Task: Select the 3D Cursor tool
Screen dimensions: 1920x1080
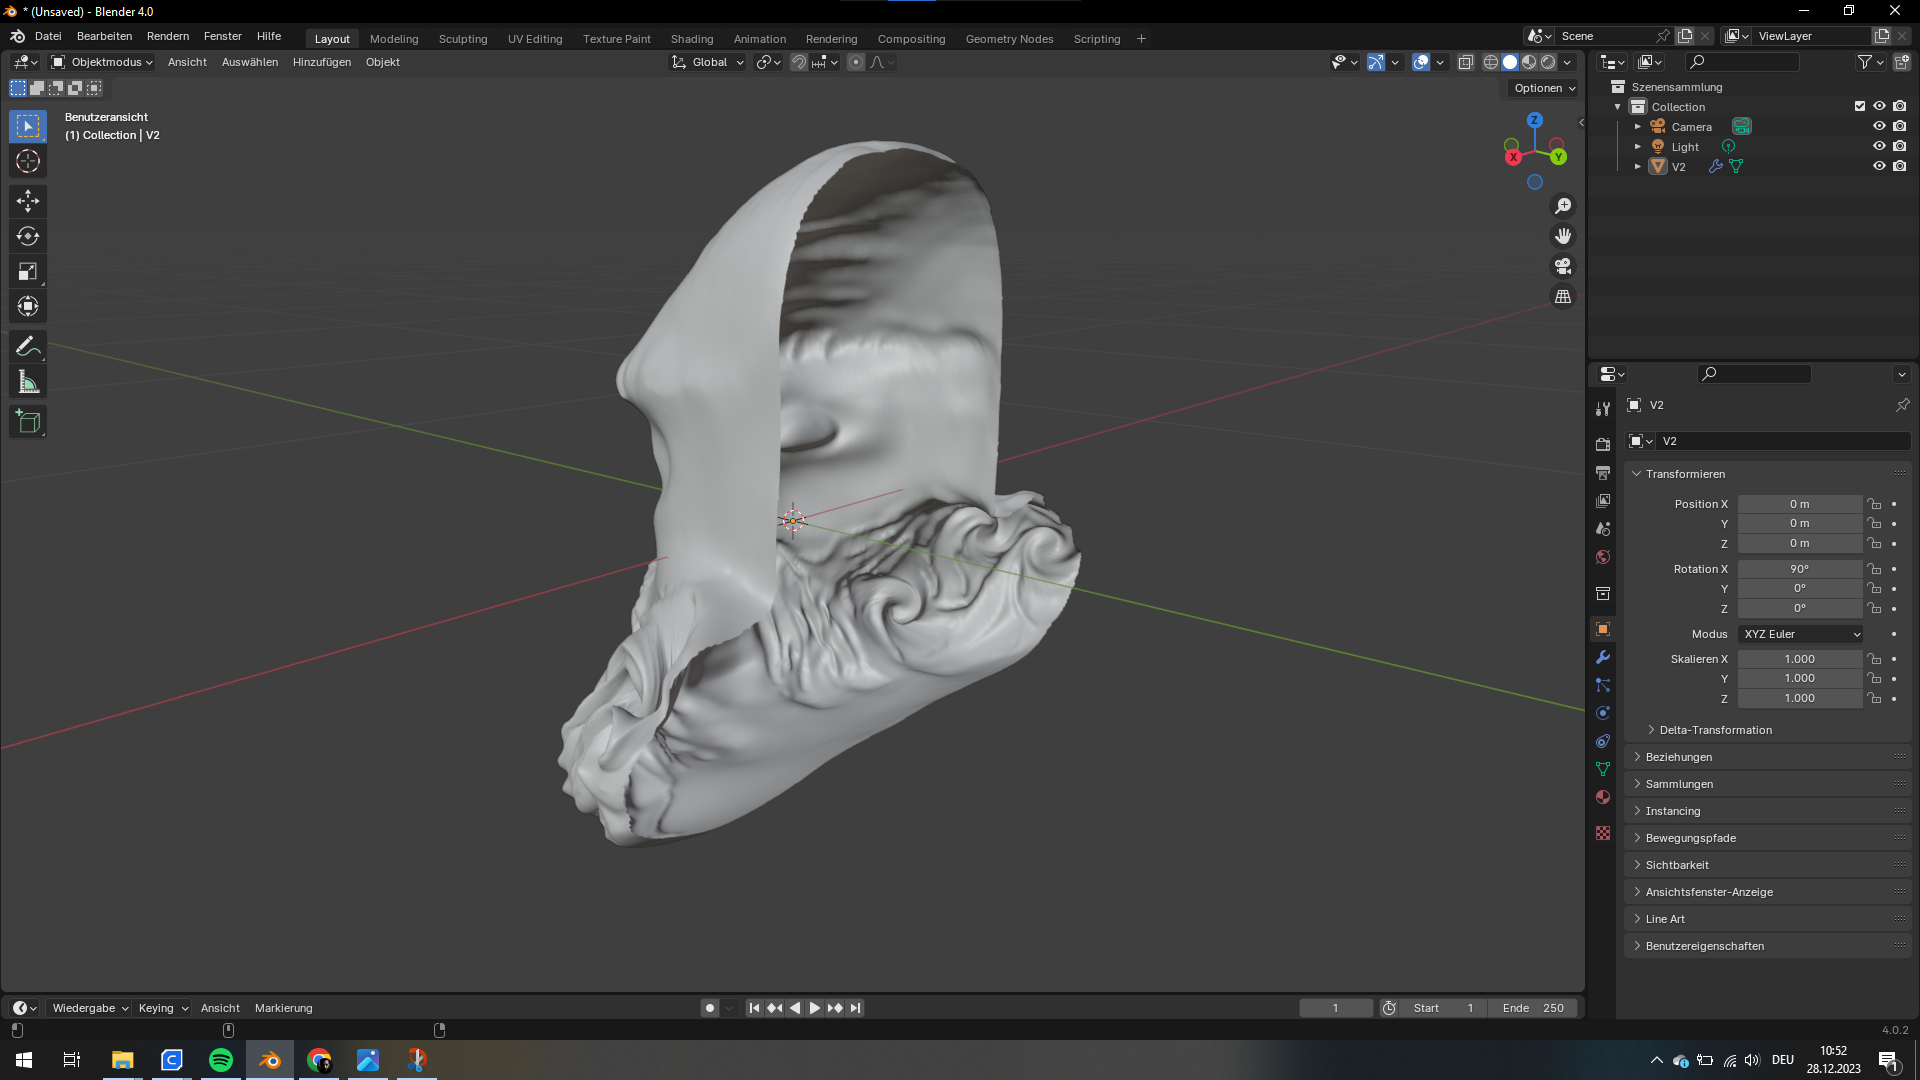Action: click(28, 161)
